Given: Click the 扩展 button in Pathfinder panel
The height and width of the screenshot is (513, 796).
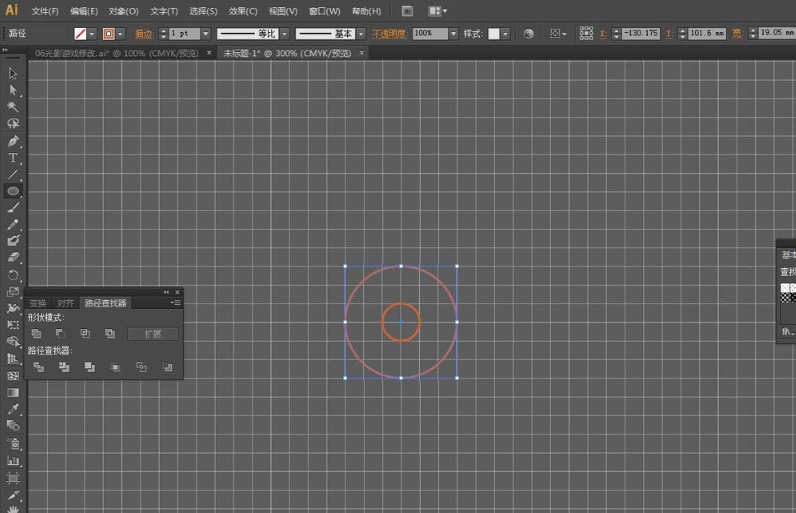Looking at the screenshot, I should (x=153, y=334).
